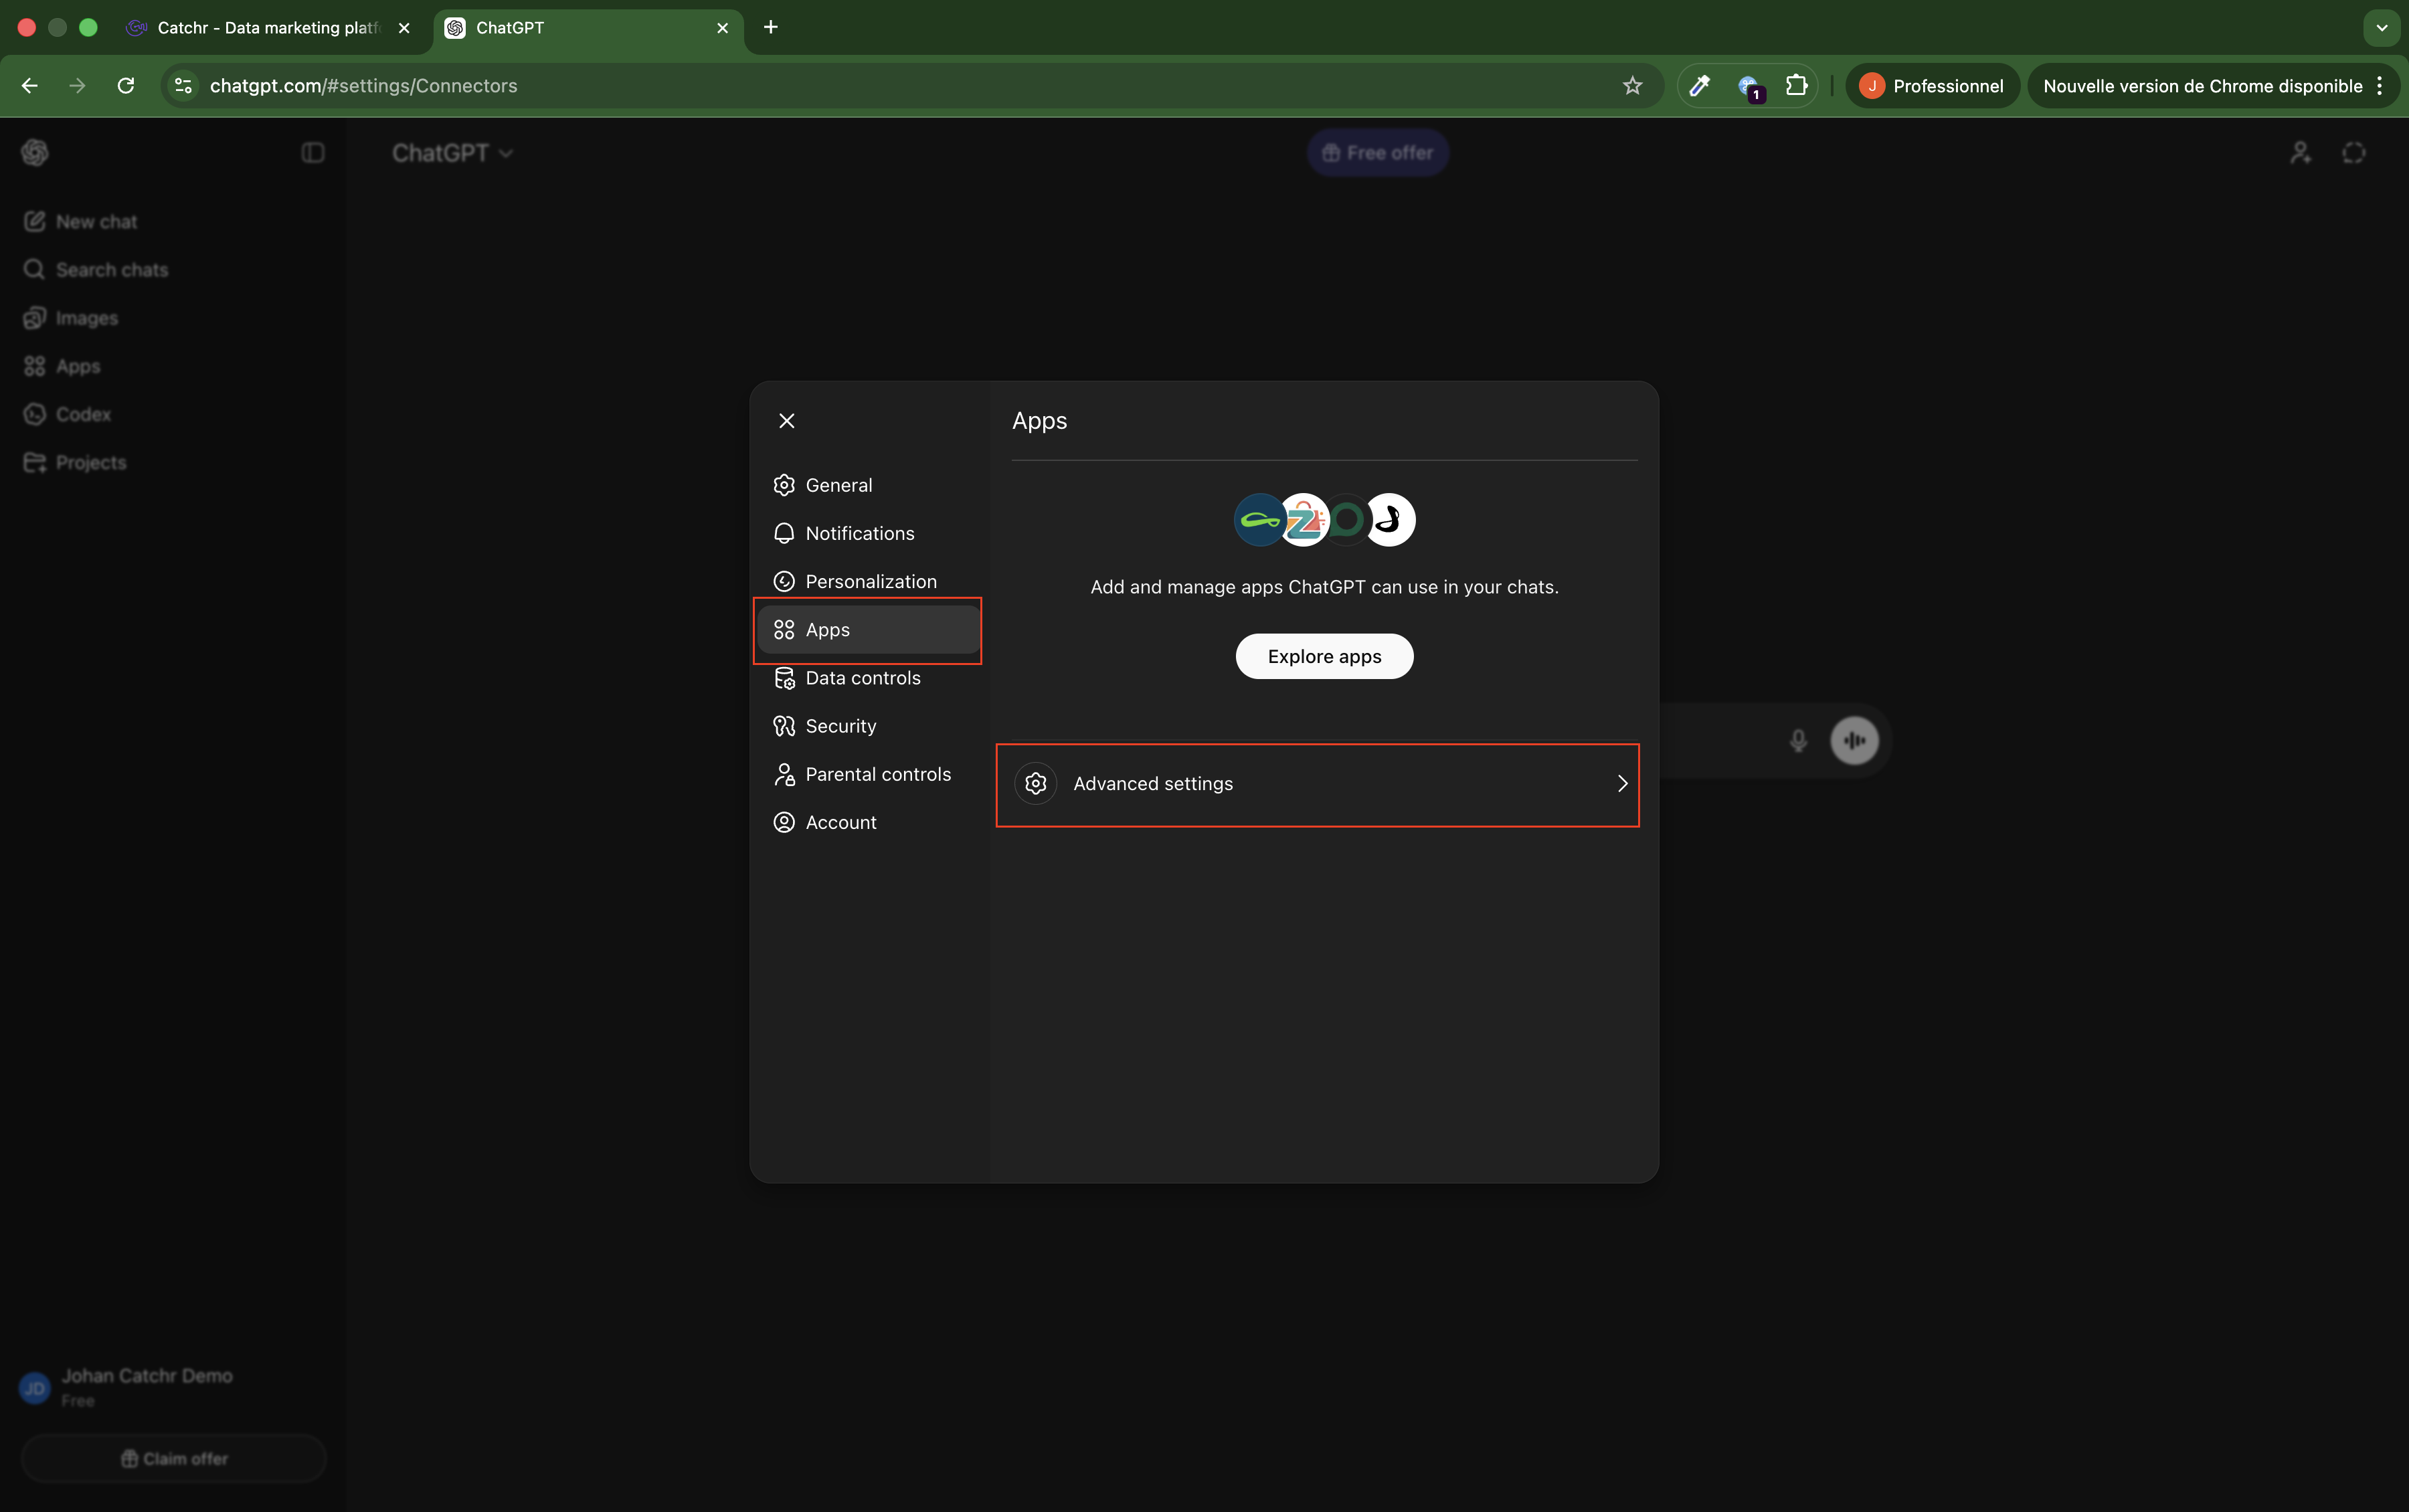Open Data controls settings
The image size is (2409, 1512).
coord(862,678)
